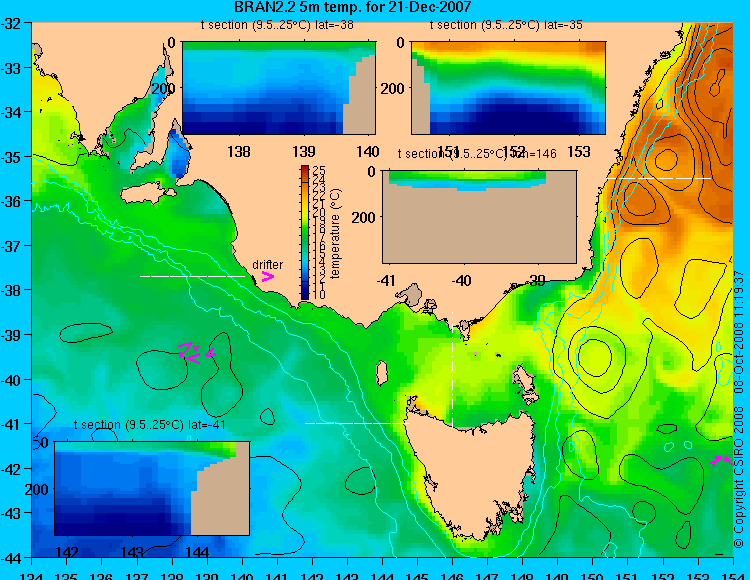Click the 144 longitude tick under the lat=-41 inset
The height and width of the screenshot is (580, 750).
tap(197, 552)
